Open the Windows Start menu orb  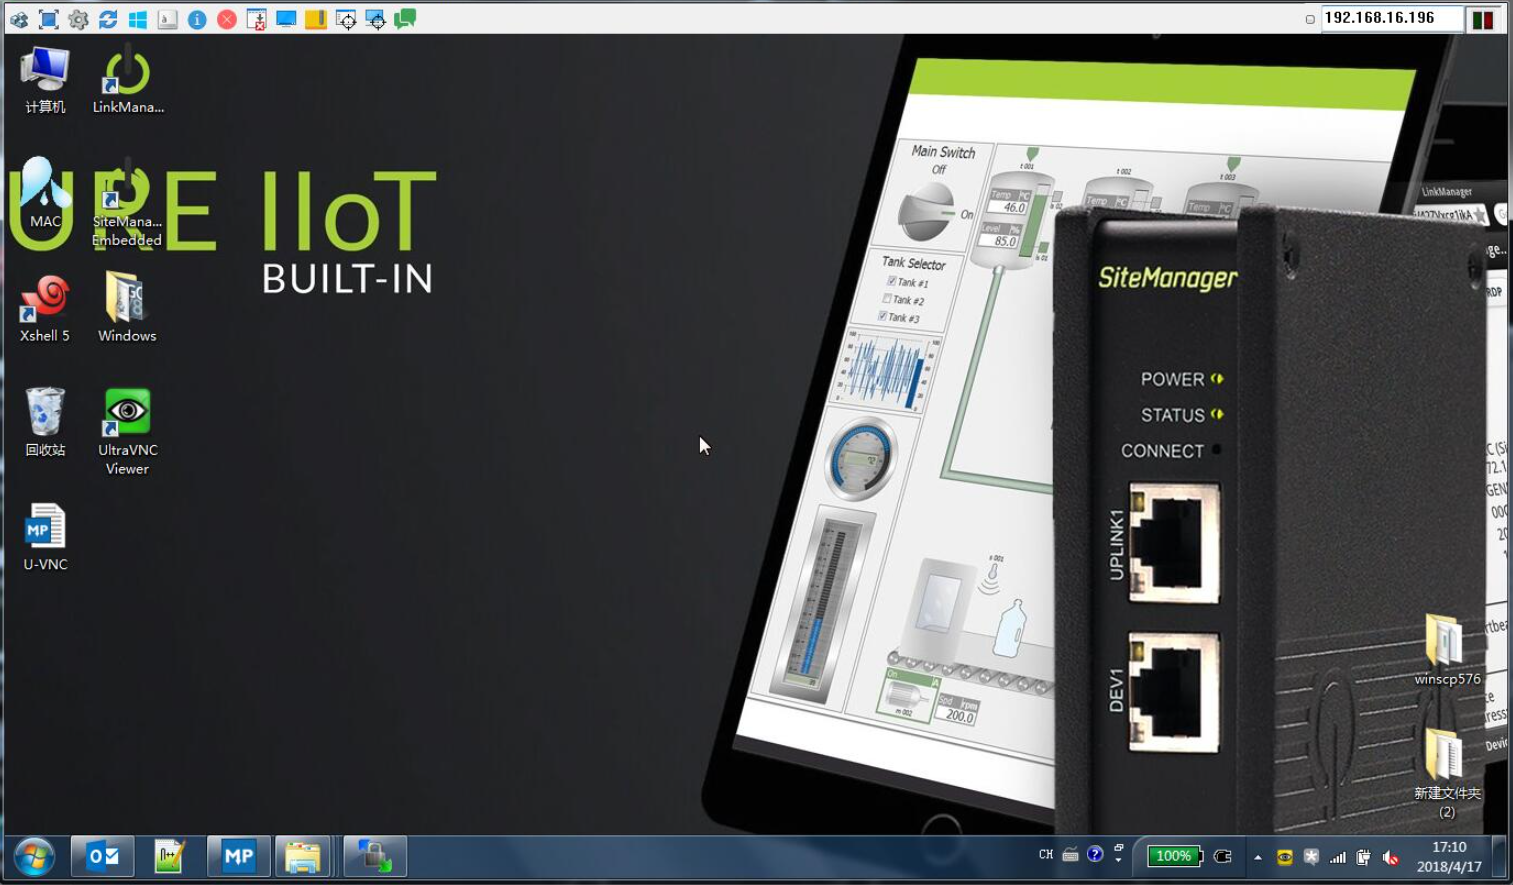(34, 857)
